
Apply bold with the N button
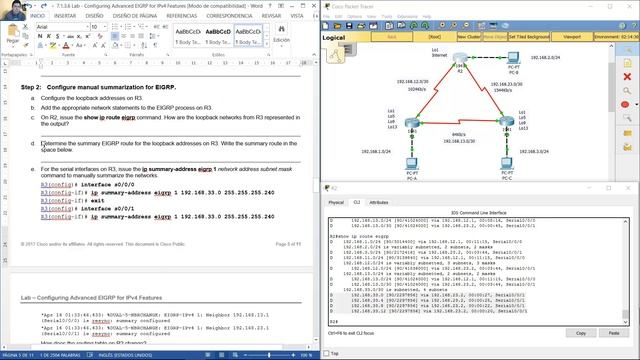(40, 36)
